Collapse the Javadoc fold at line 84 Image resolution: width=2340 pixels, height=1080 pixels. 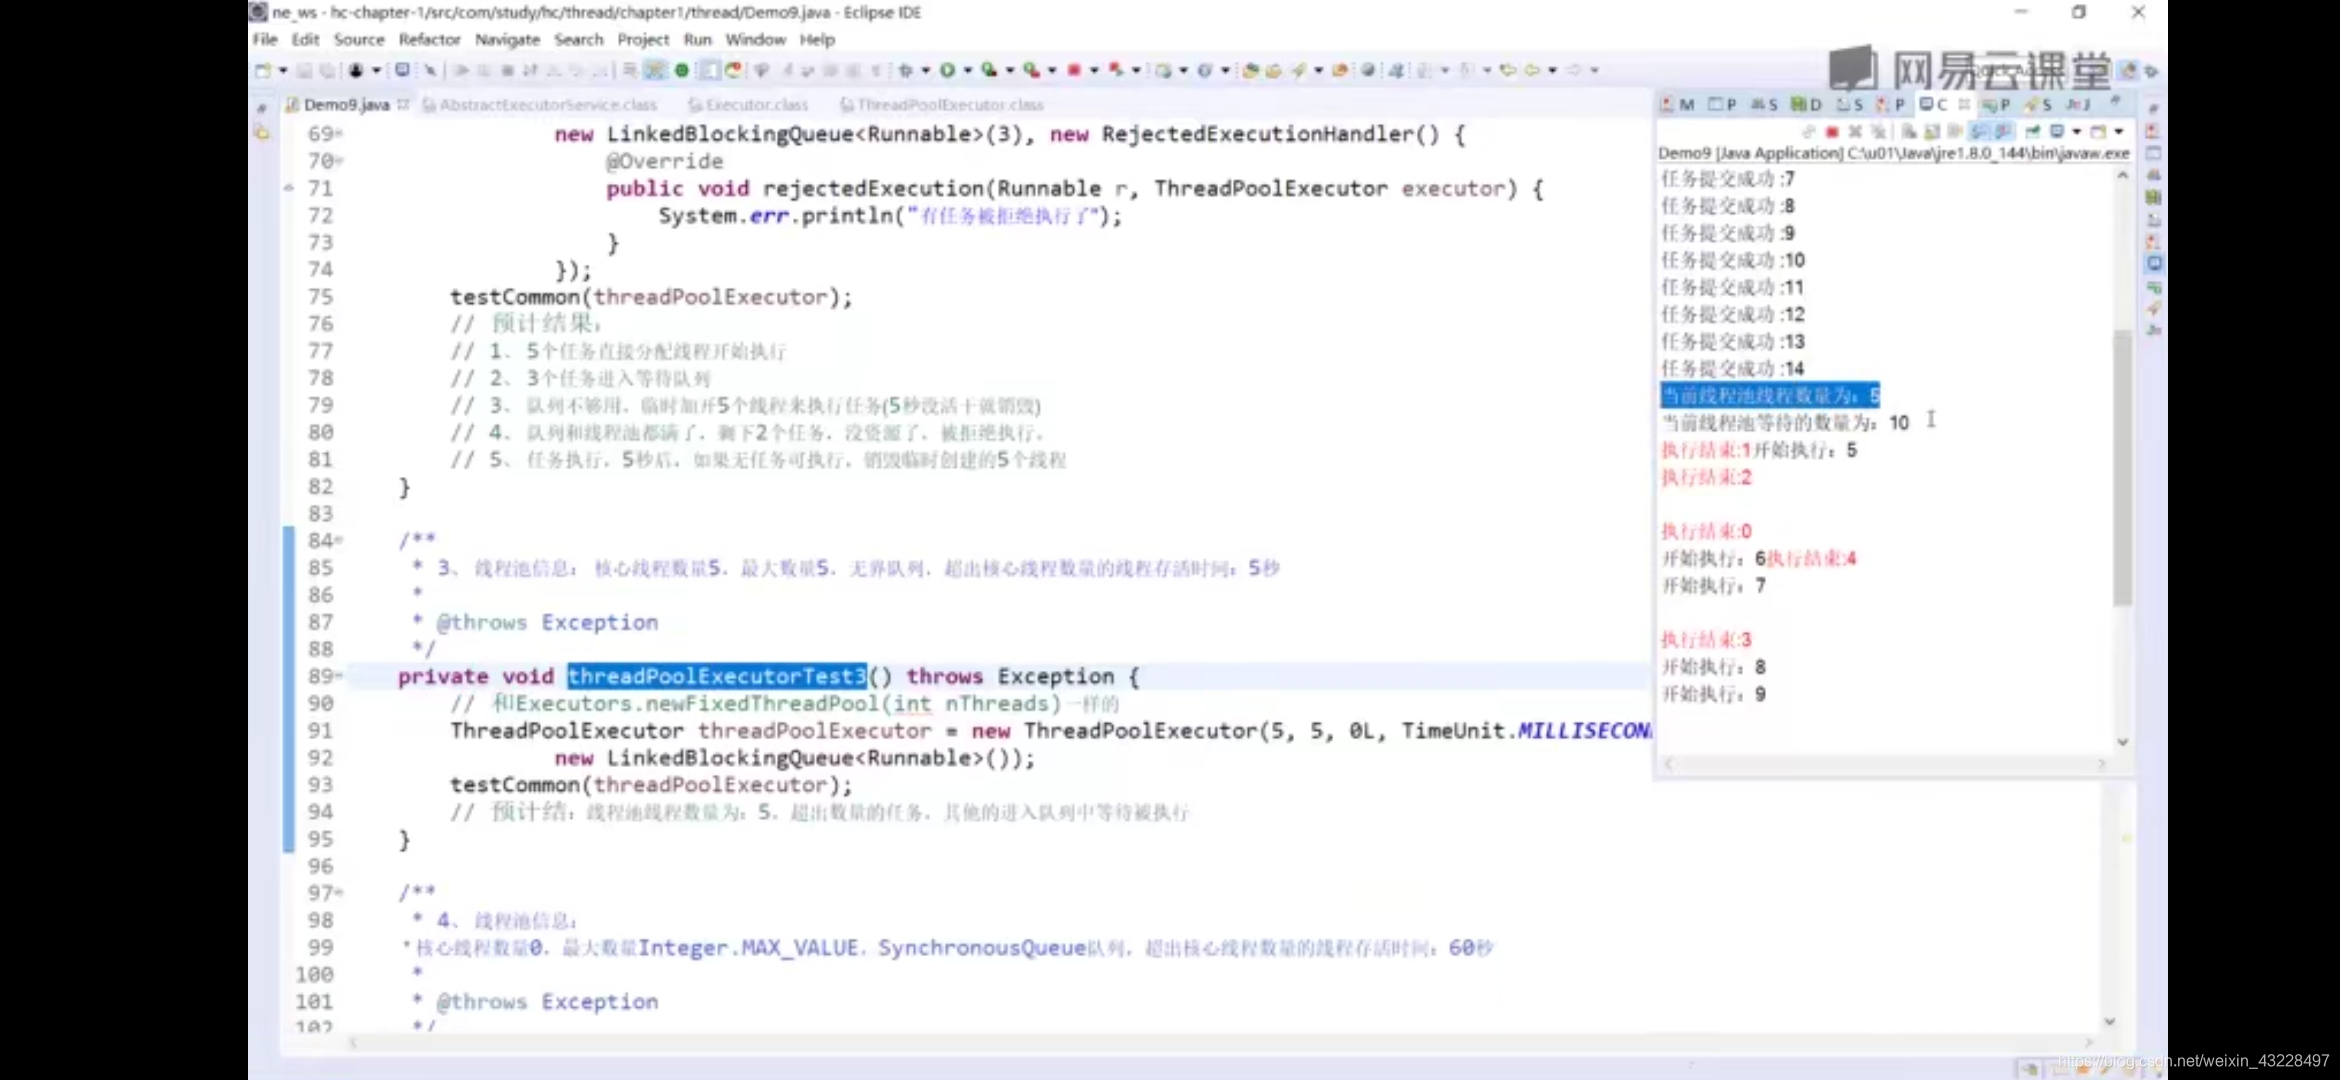pyautogui.click(x=340, y=541)
